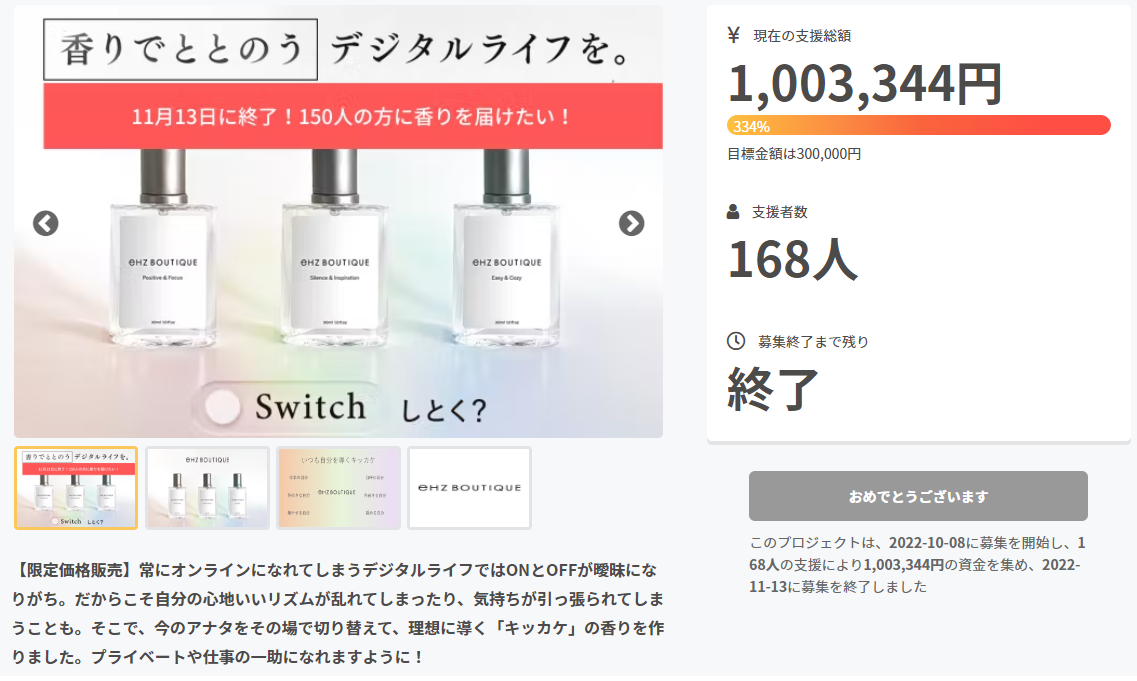The height and width of the screenshot is (681, 1137).
Task: Click the 168人 supporter count
Action: coord(792,258)
